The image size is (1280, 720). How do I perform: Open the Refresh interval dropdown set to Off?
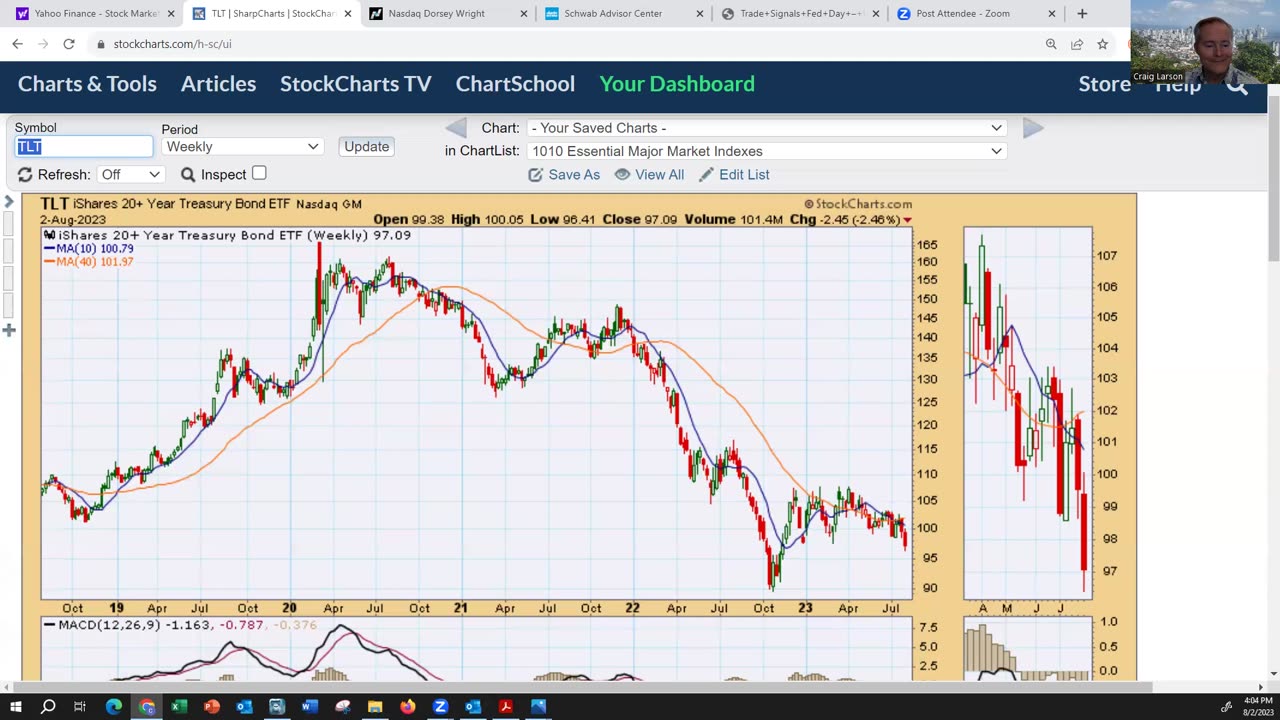[130, 175]
